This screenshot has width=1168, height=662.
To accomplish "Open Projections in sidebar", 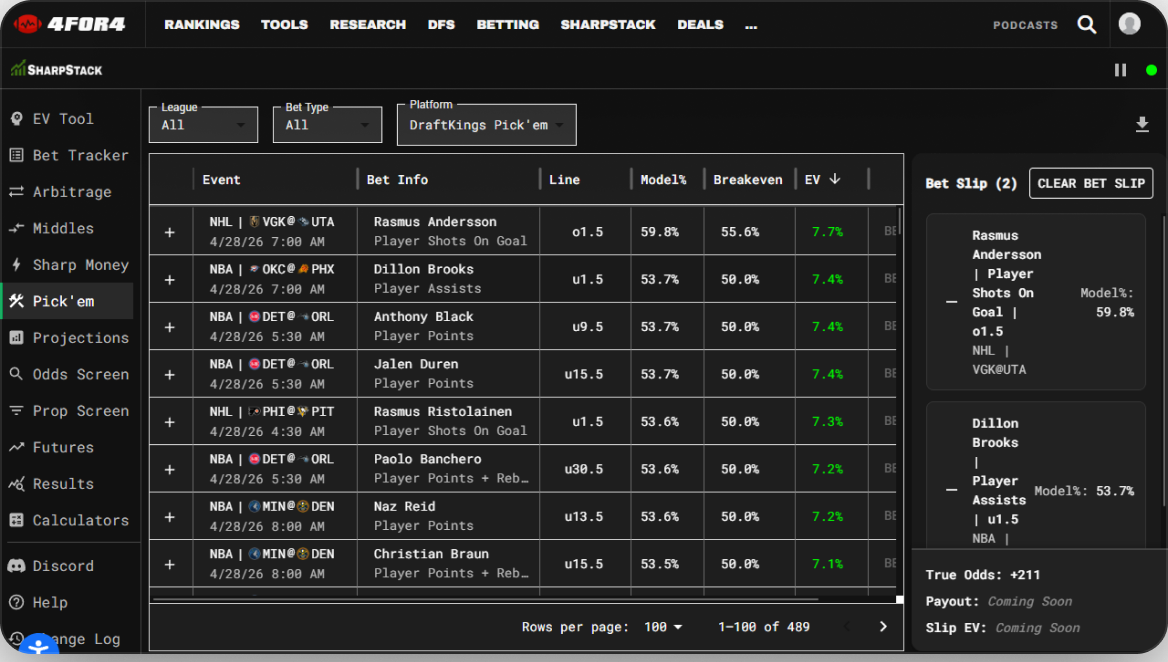I will [x=67, y=337].
